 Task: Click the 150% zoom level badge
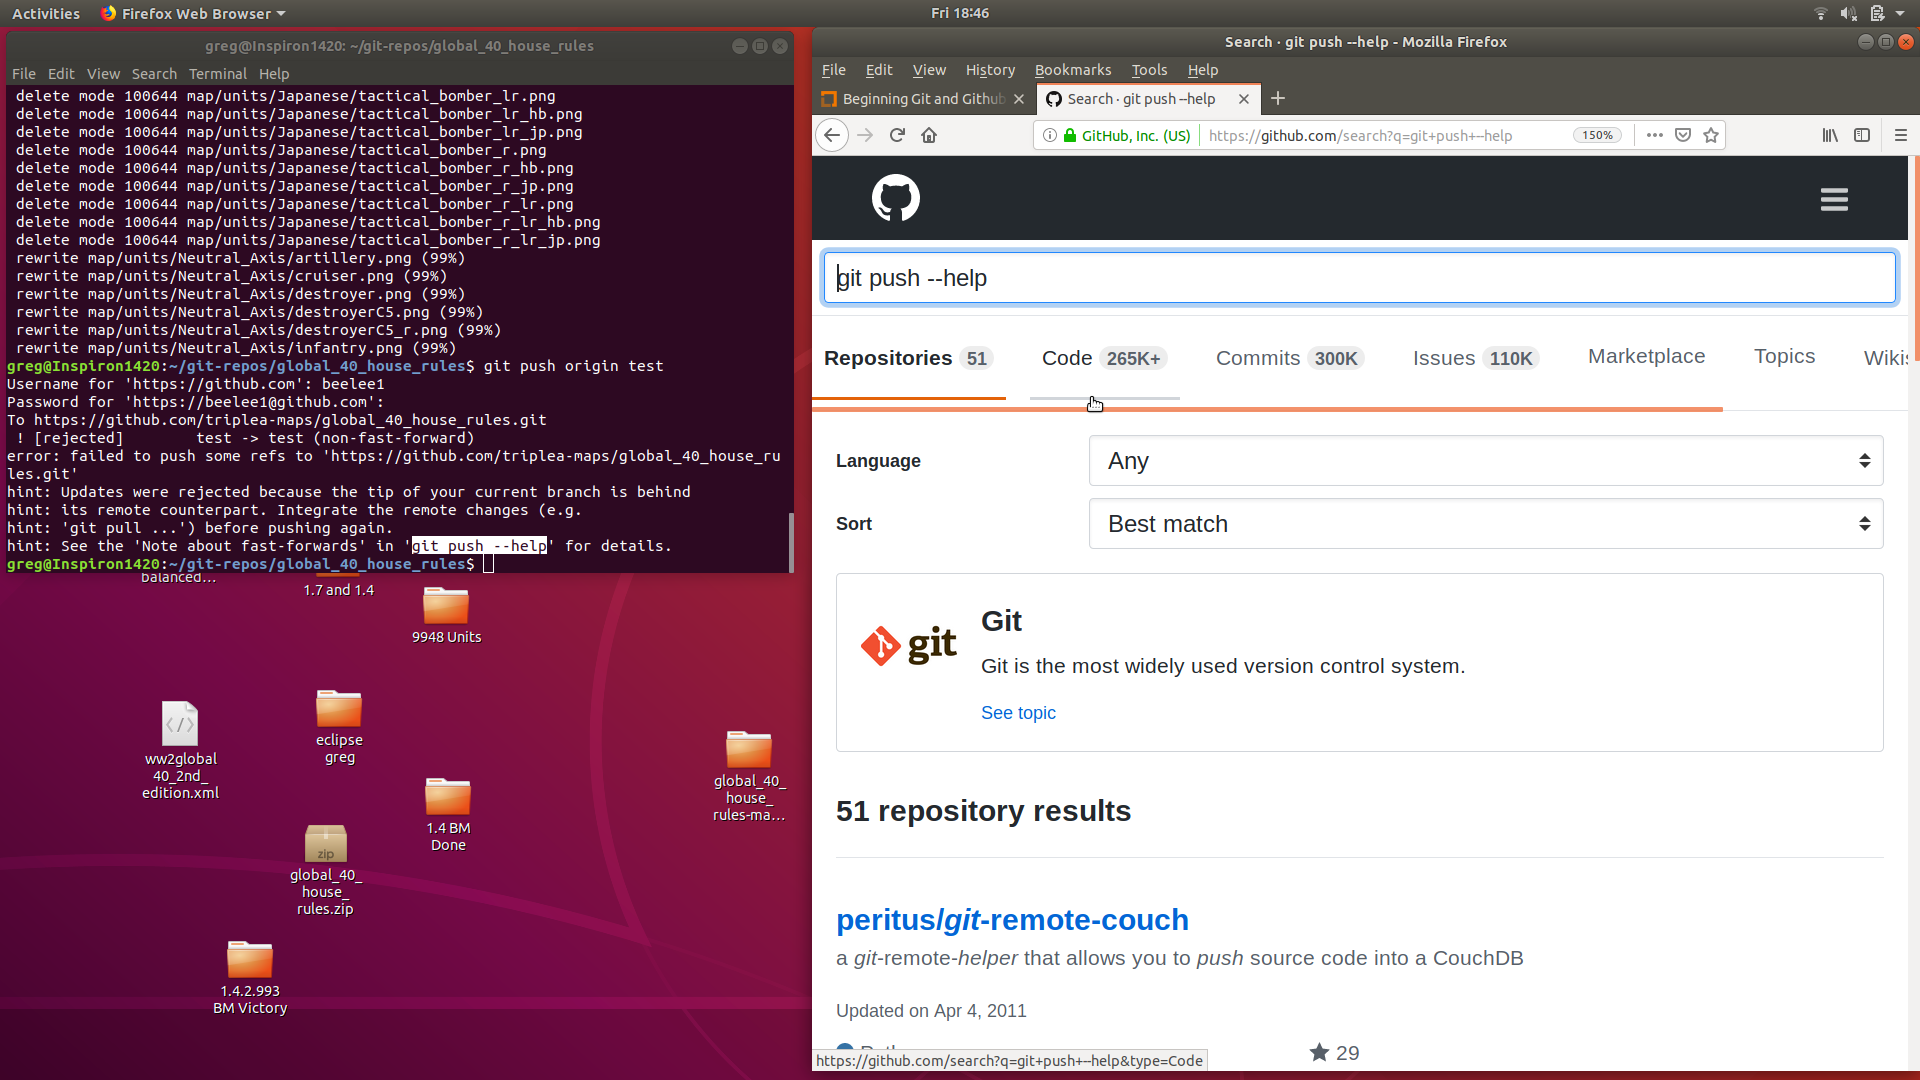click(x=1597, y=135)
